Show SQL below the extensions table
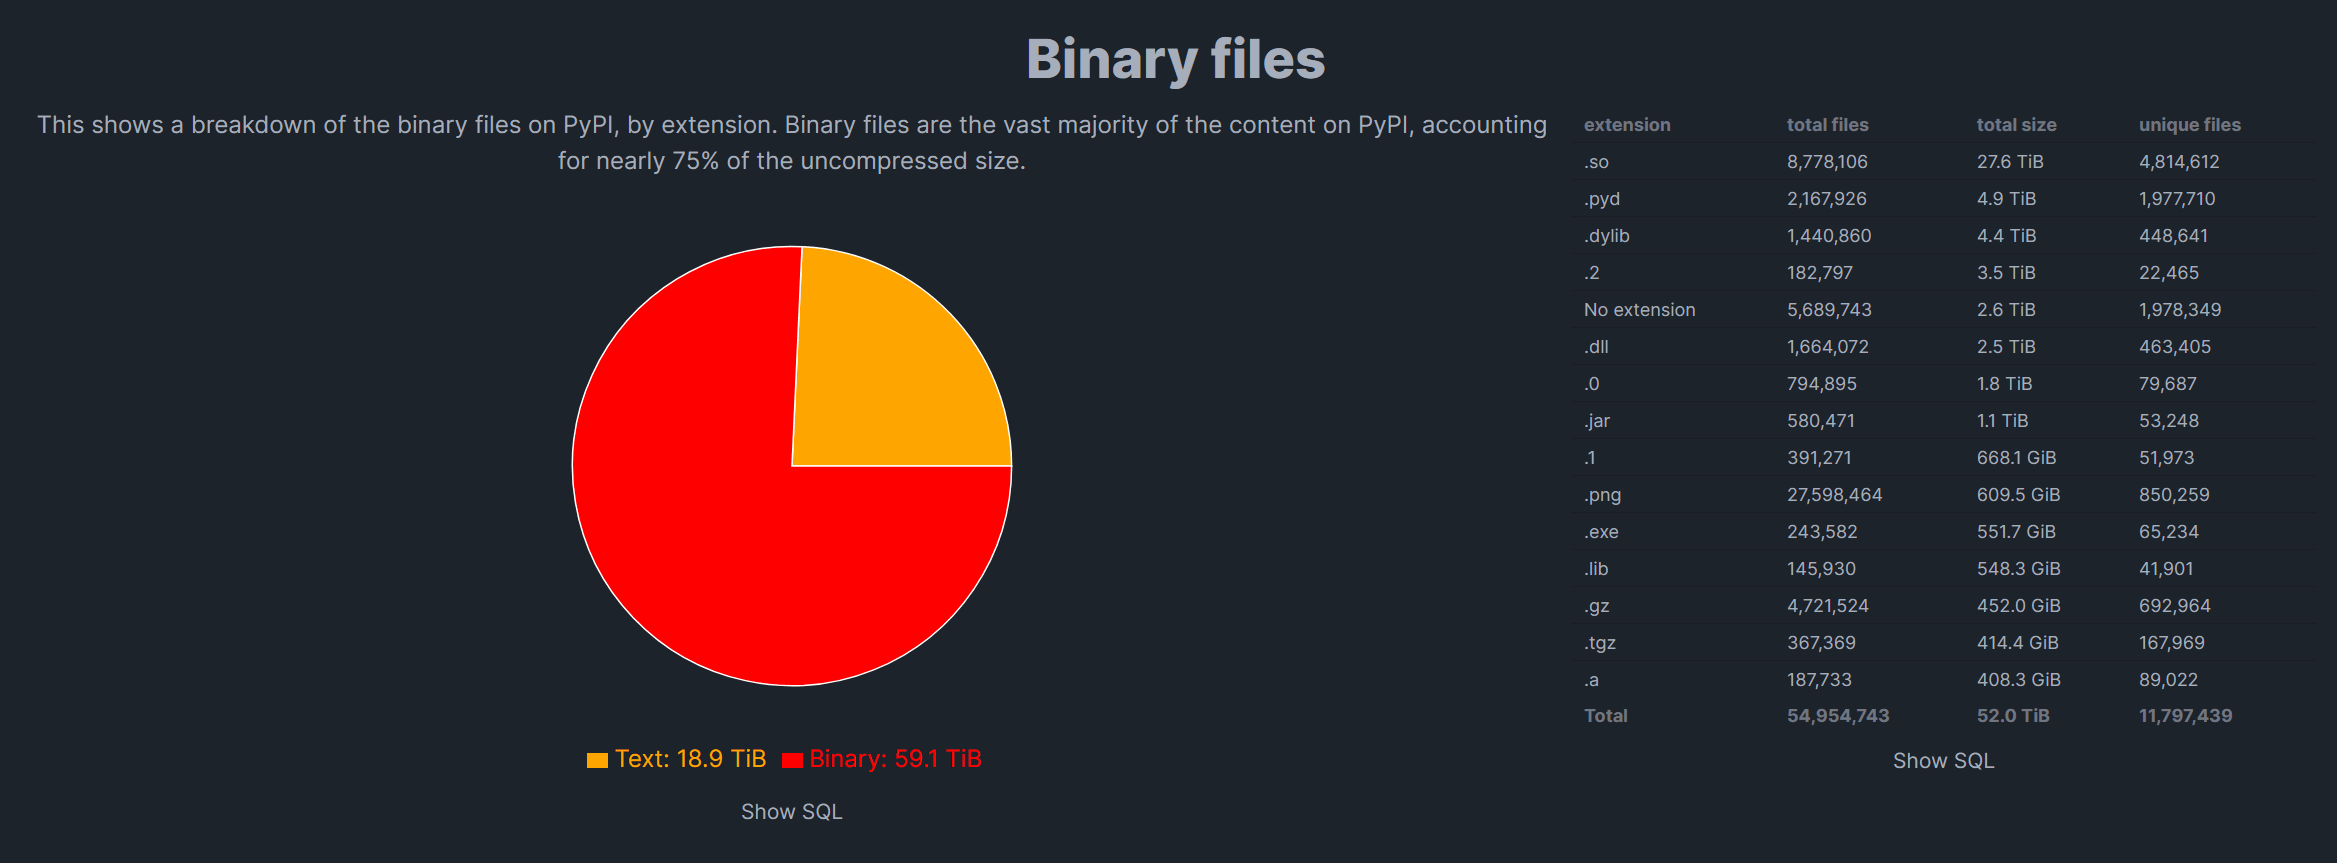The height and width of the screenshot is (863, 2337). click(x=1943, y=760)
